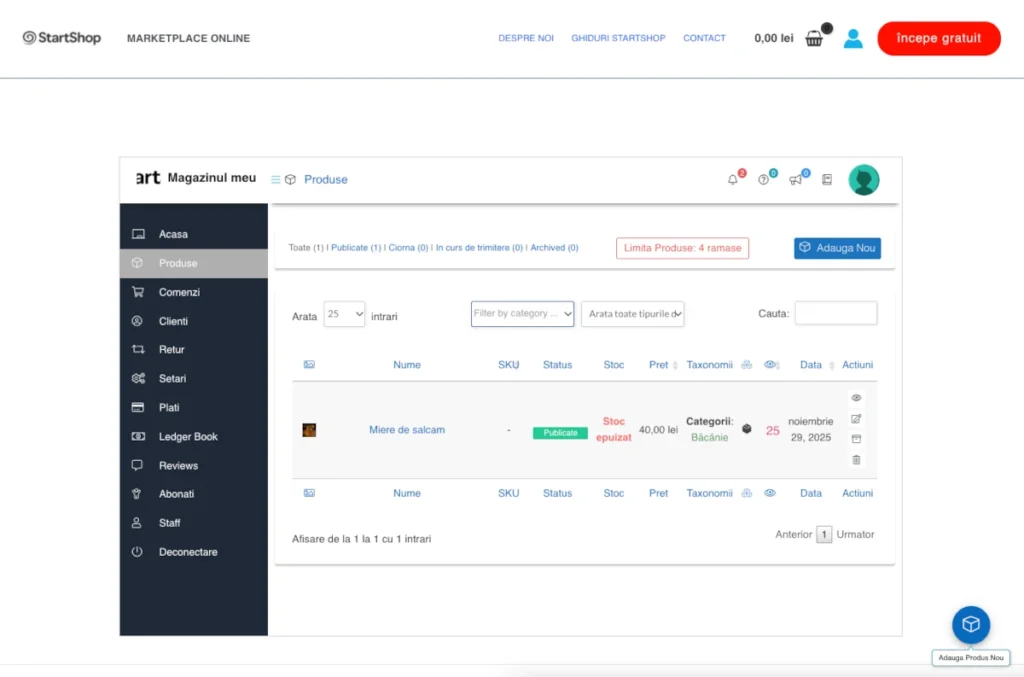The image size is (1024, 677).
Task: Click the floating Adauga Produs Nou cube button
Action: pos(970,625)
